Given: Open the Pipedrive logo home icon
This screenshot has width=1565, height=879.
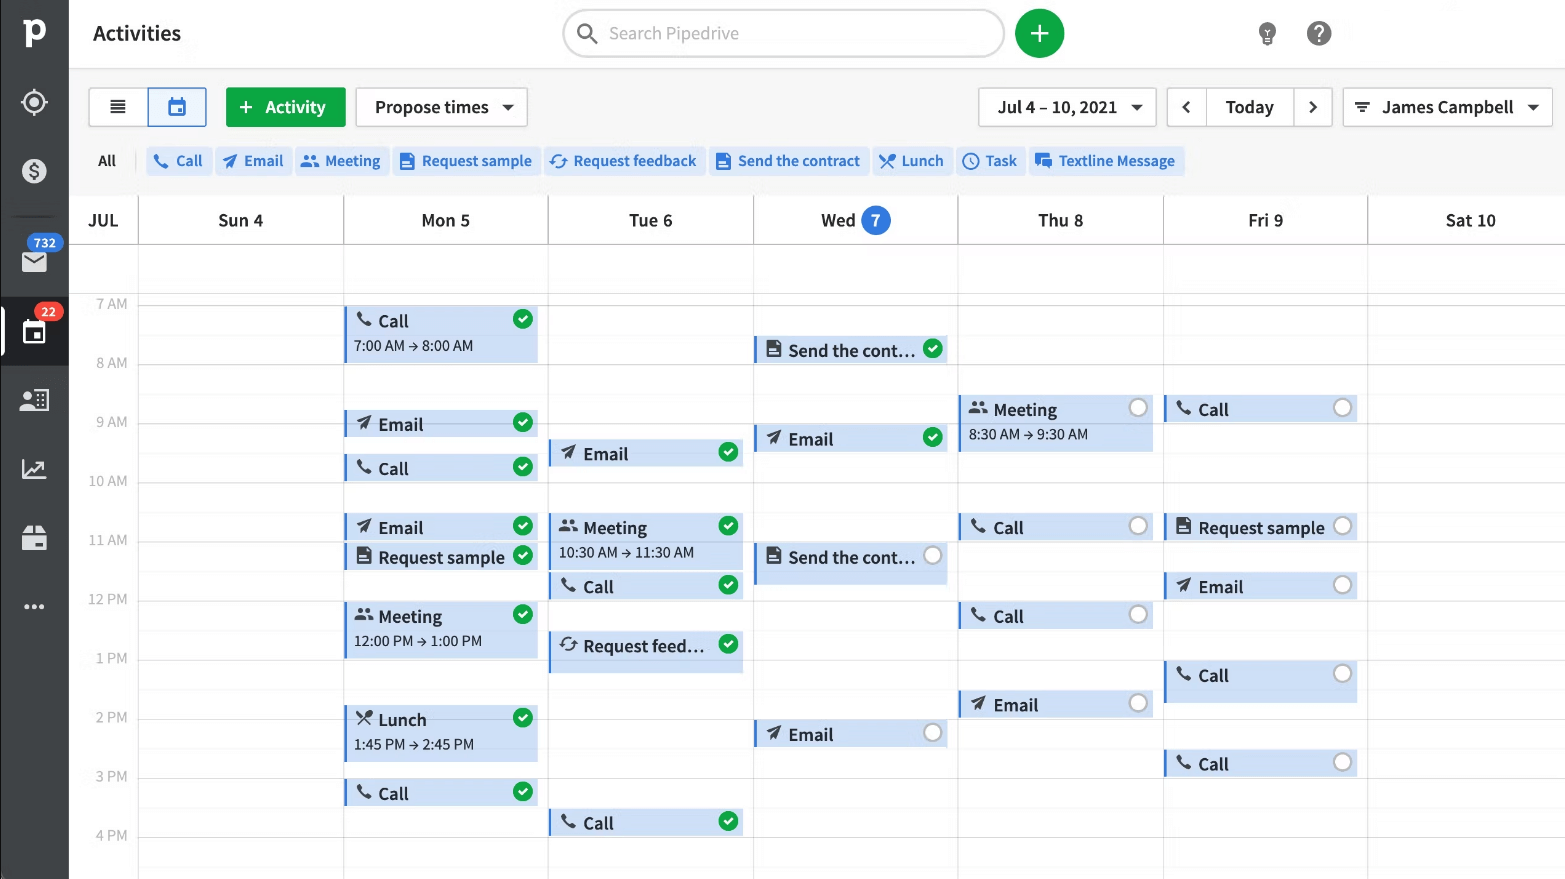Looking at the screenshot, I should pyautogui.click(x=34, y=32).
